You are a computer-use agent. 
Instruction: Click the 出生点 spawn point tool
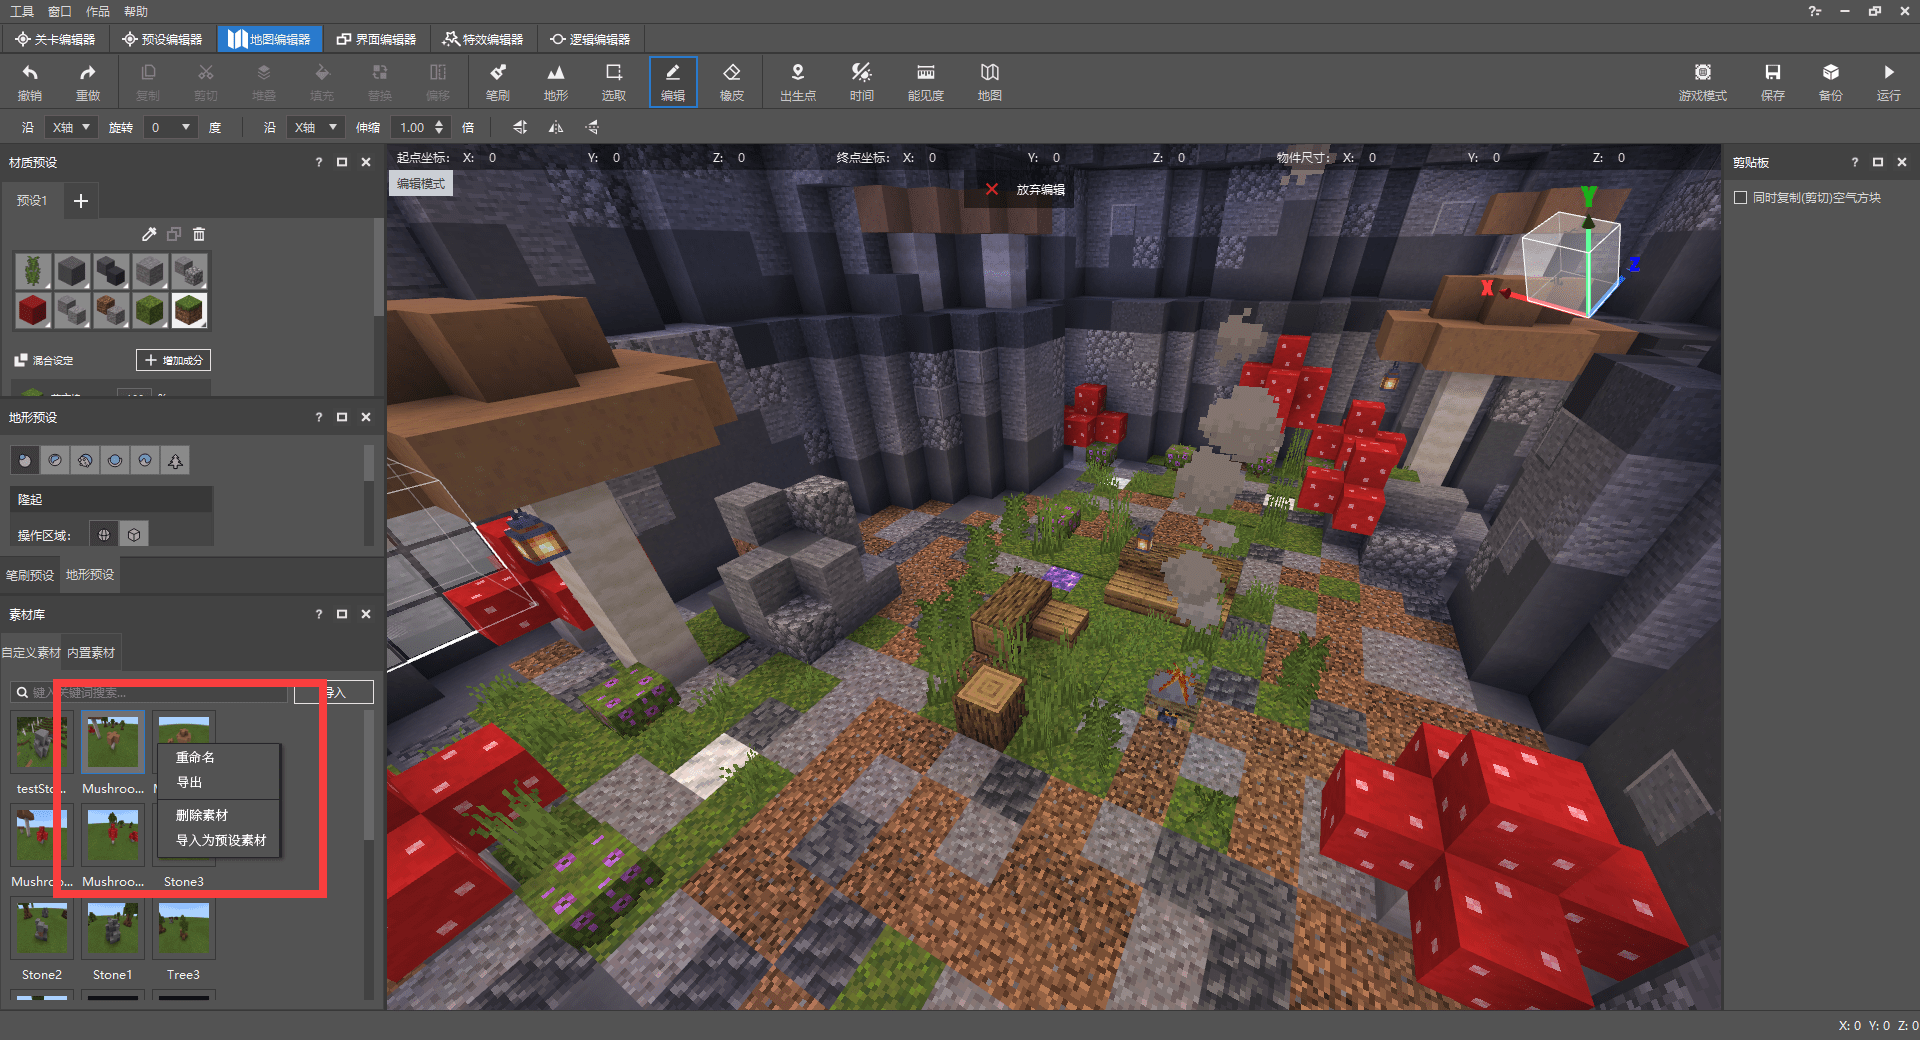798,80
